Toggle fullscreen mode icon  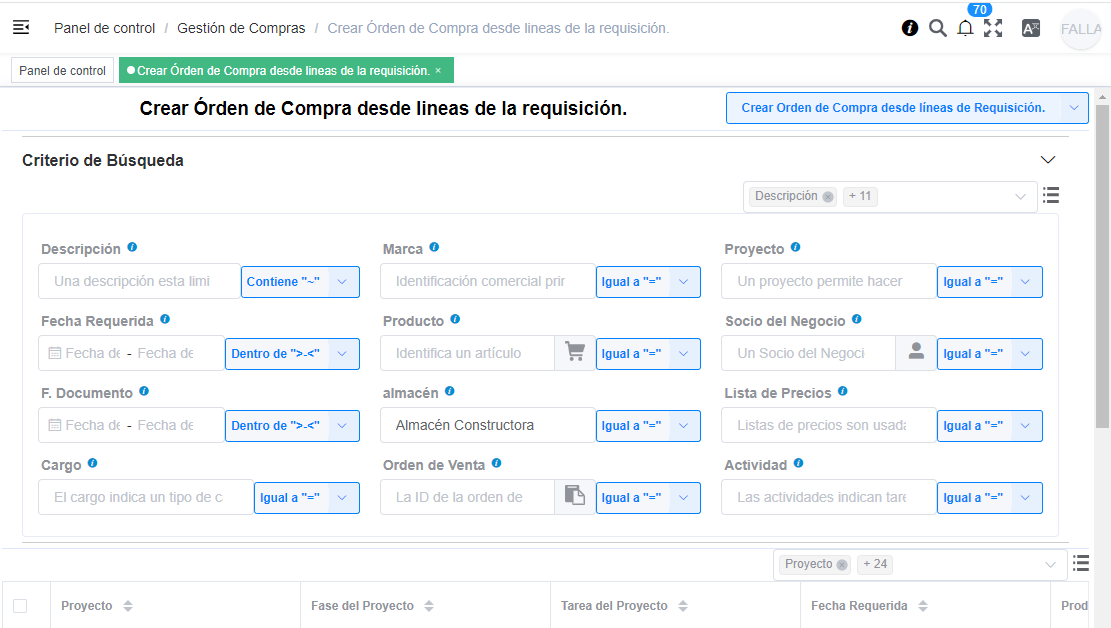coord(993,28)
